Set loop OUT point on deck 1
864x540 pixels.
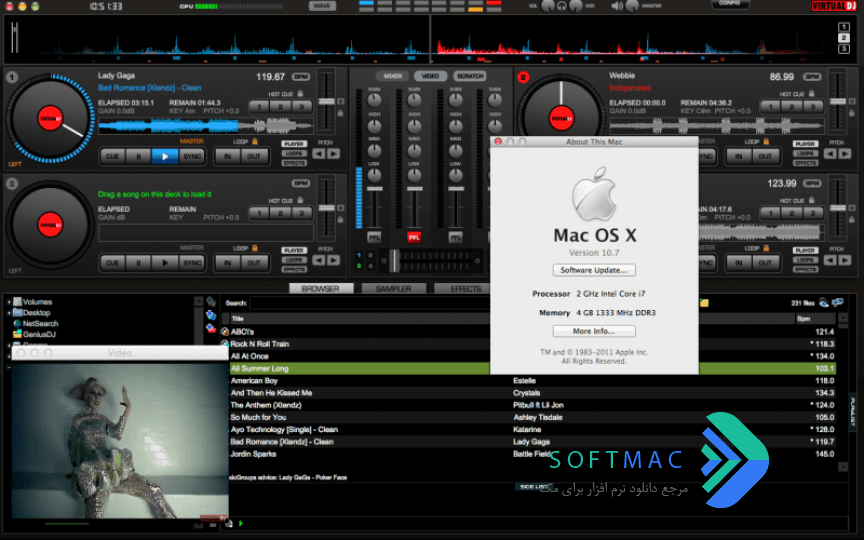coord(254,156)
